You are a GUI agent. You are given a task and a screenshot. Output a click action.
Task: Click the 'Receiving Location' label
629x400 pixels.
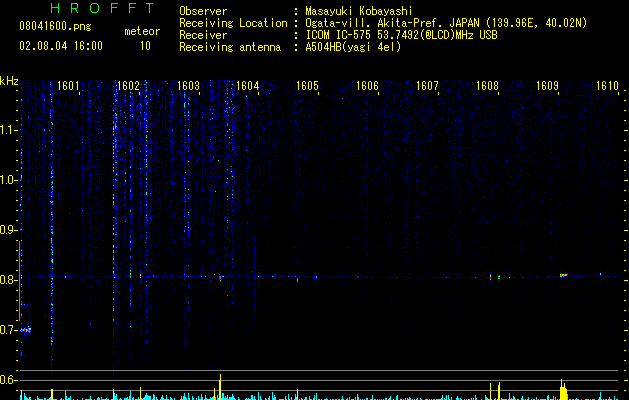[233, 23]
